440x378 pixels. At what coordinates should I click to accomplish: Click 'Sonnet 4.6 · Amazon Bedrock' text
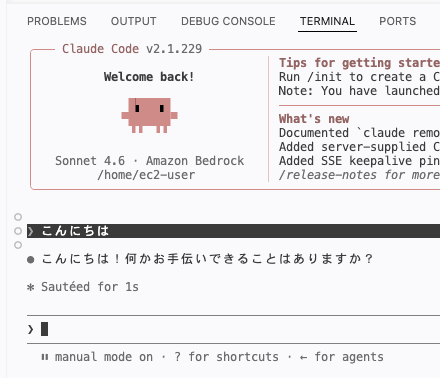[150, 161]
